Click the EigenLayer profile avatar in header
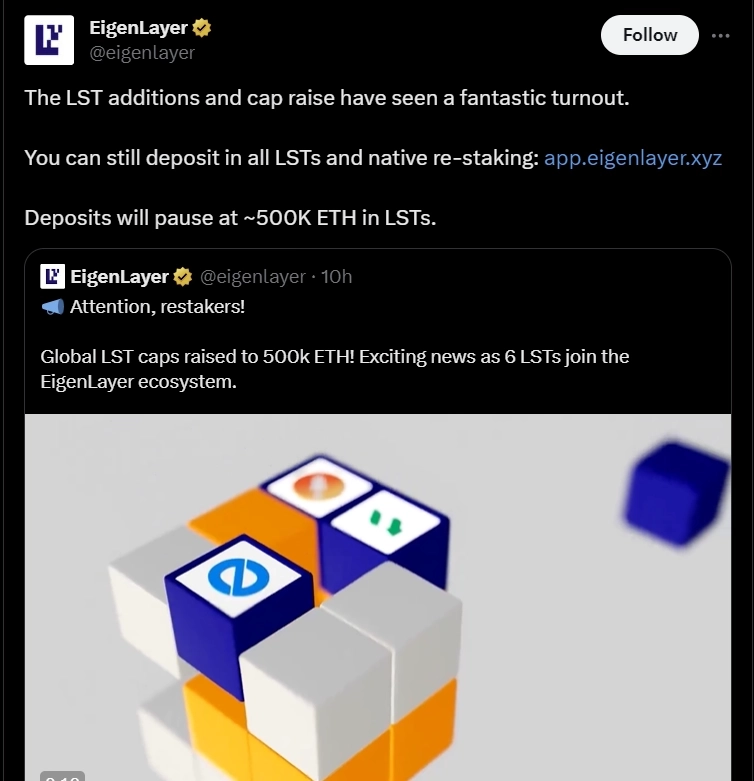 [x=48, y=40]
